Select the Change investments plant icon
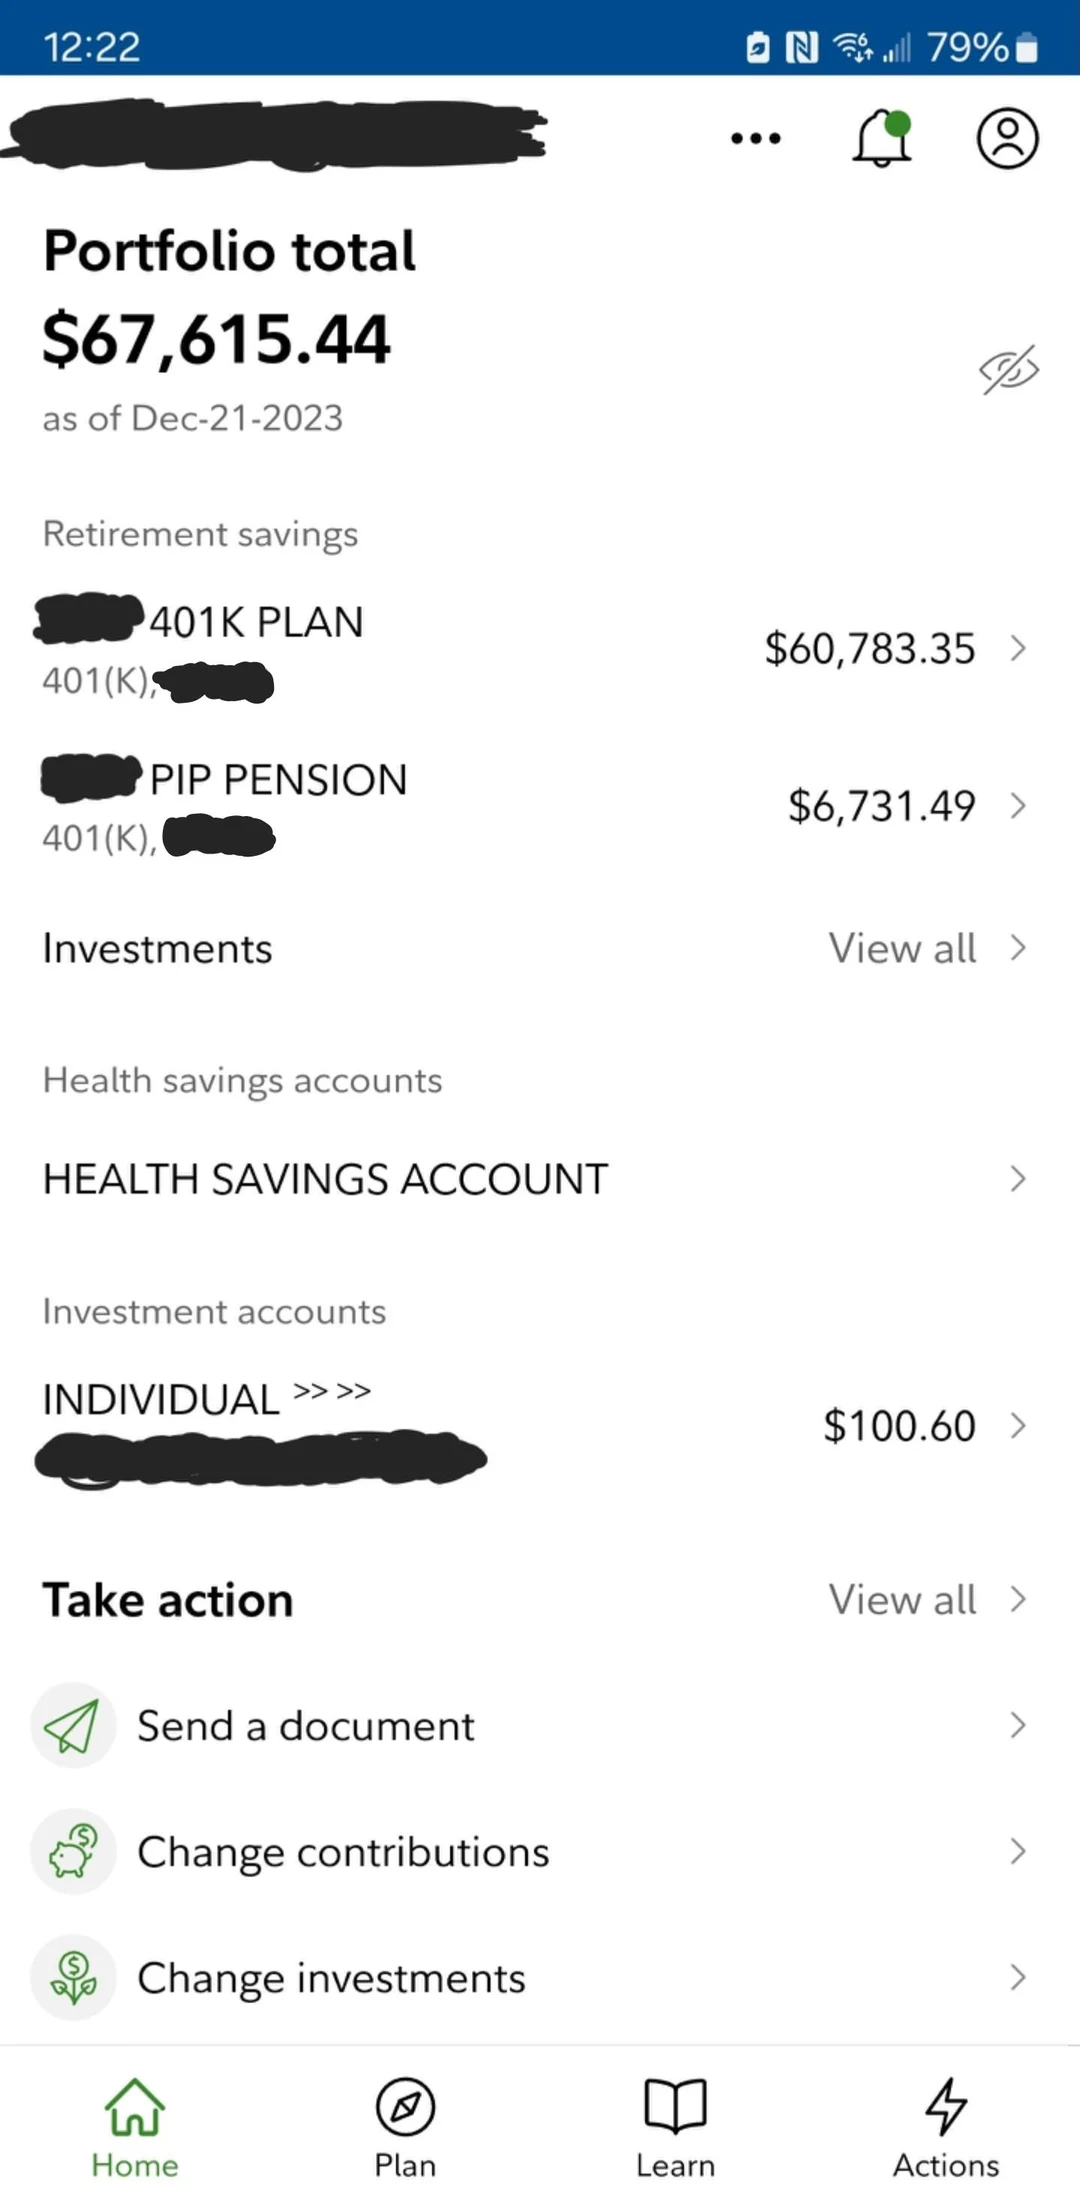The height and width of the screenshot is (2192, 1080). click(73, 1977)
